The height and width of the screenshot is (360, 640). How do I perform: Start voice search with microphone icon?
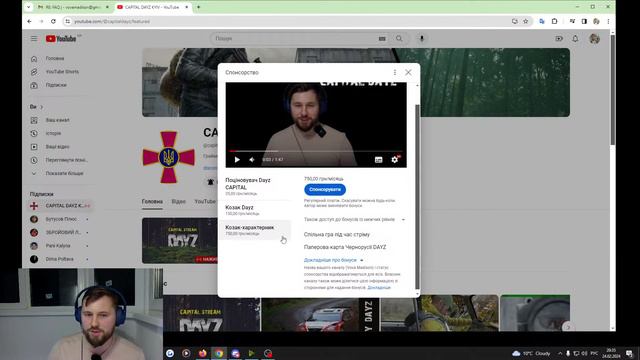coord(422,38)
